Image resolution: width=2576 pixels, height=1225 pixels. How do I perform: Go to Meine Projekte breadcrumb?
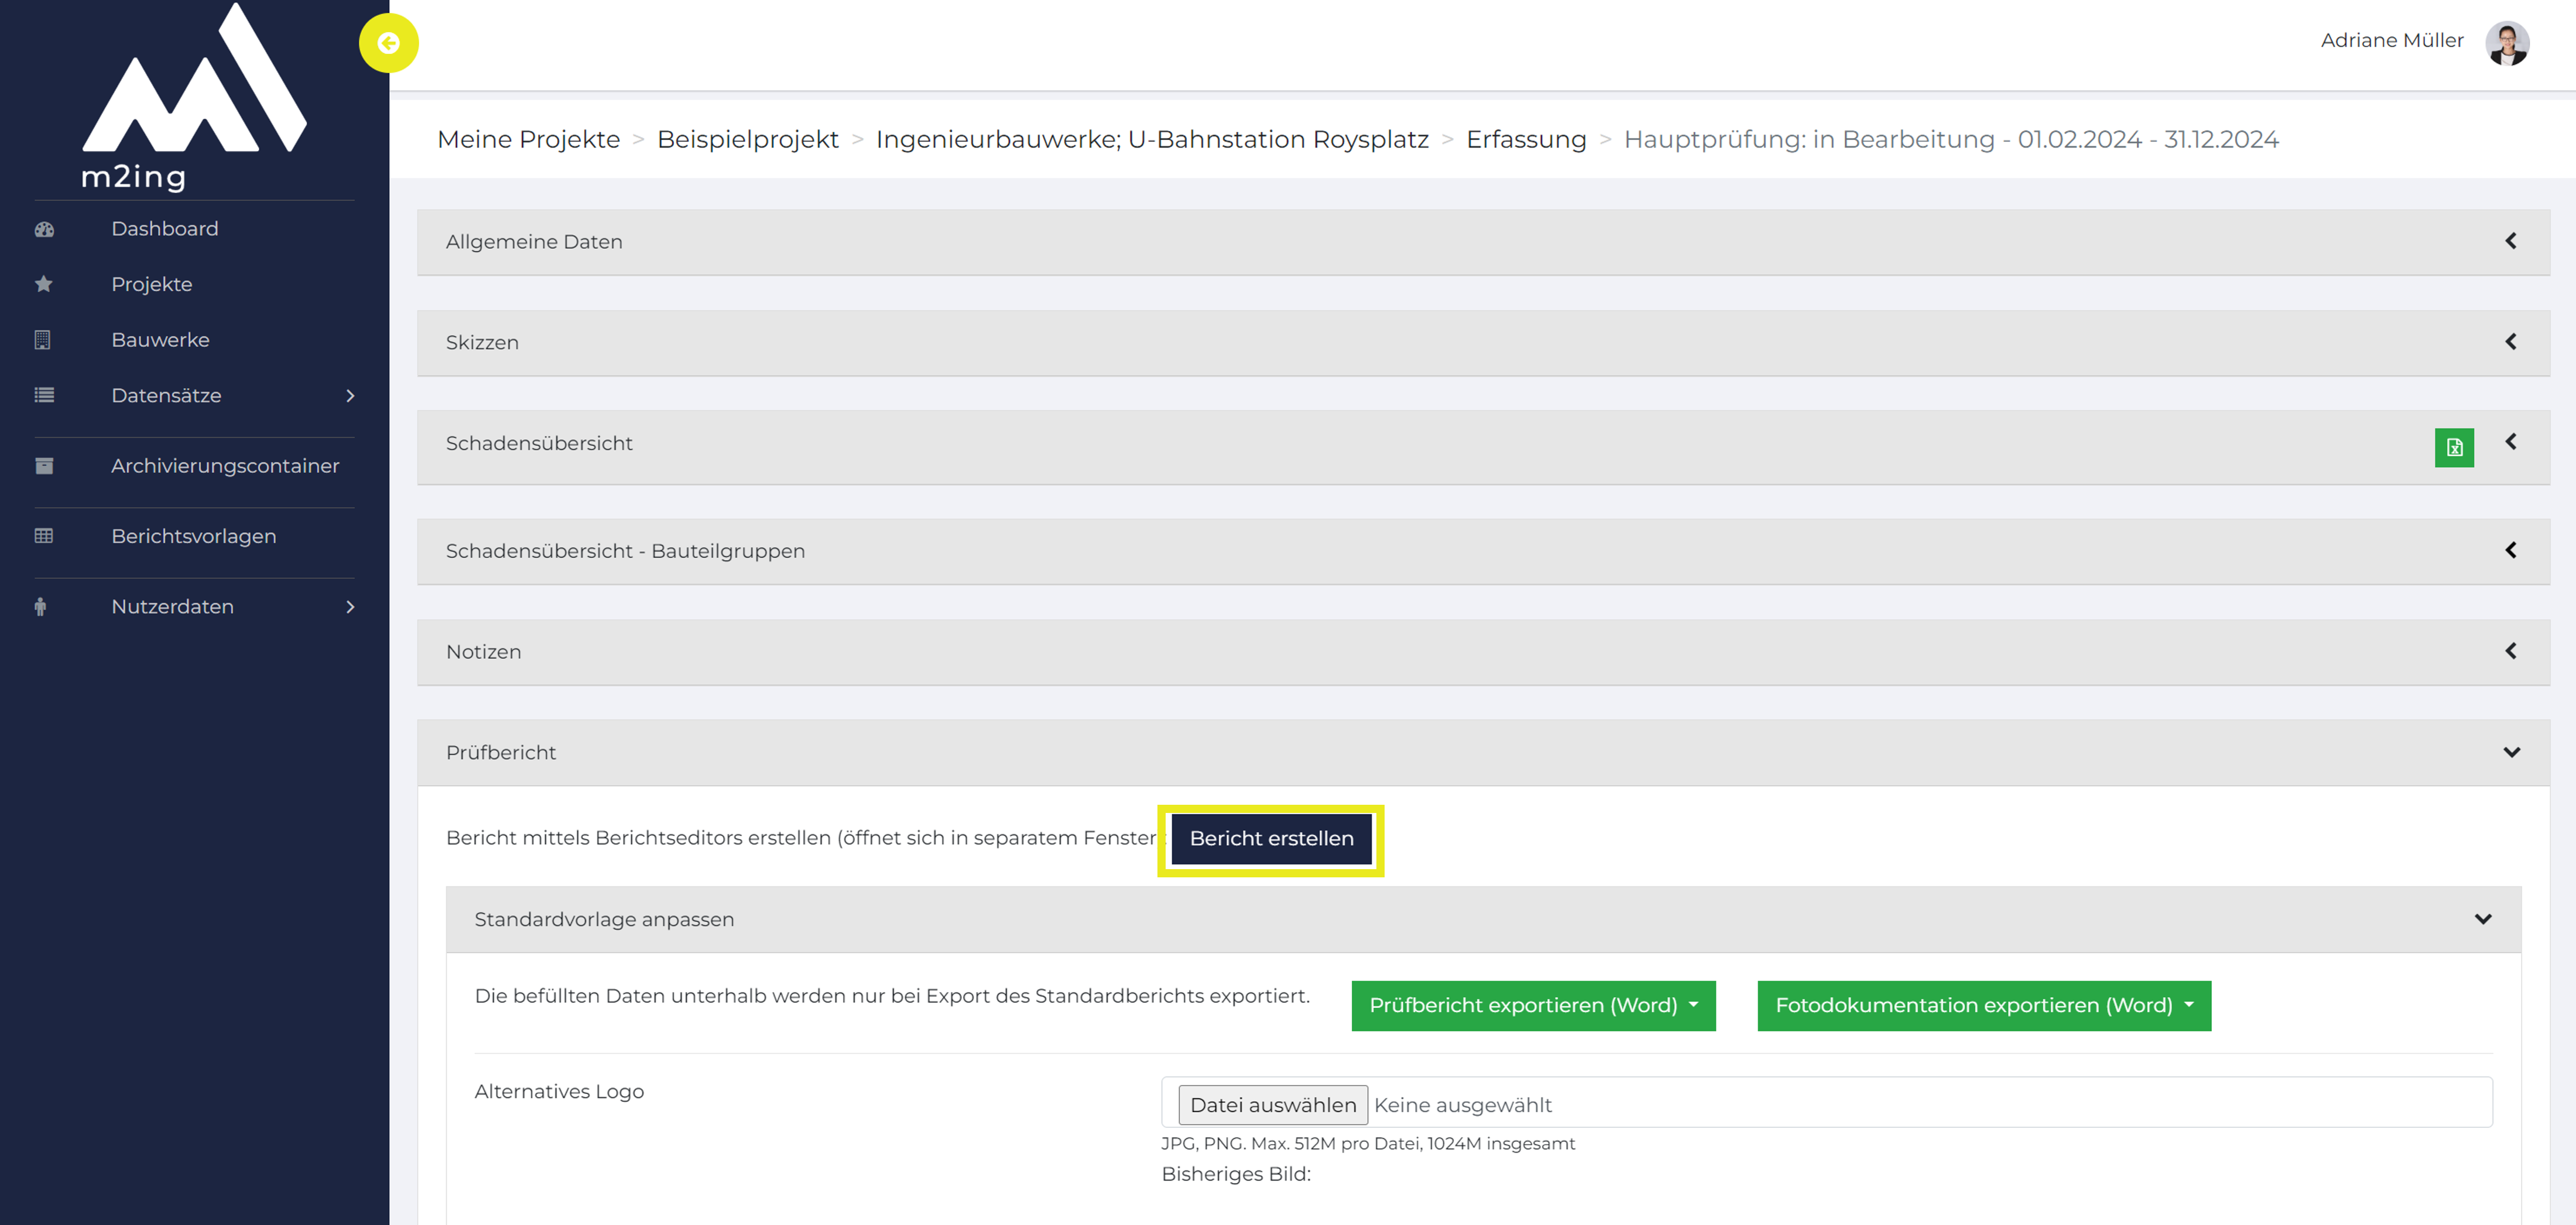click(x=529, y=139)
